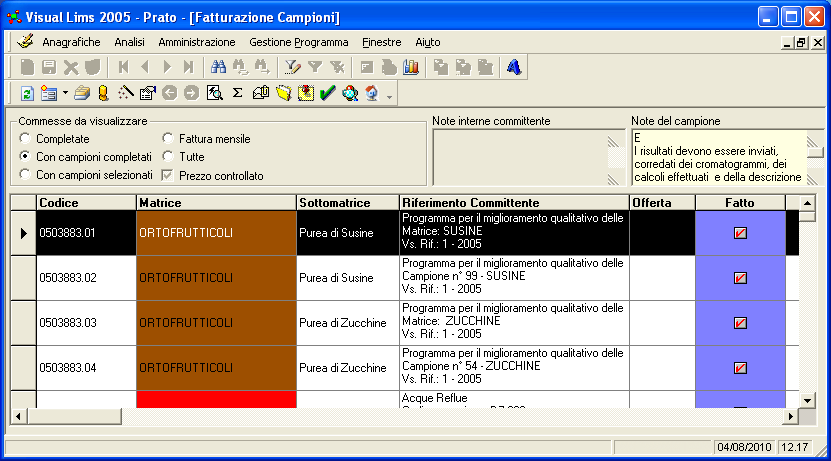The image size is (831, 461).
Task: Click the form list icon with yellow star
Action: point(49,94)
